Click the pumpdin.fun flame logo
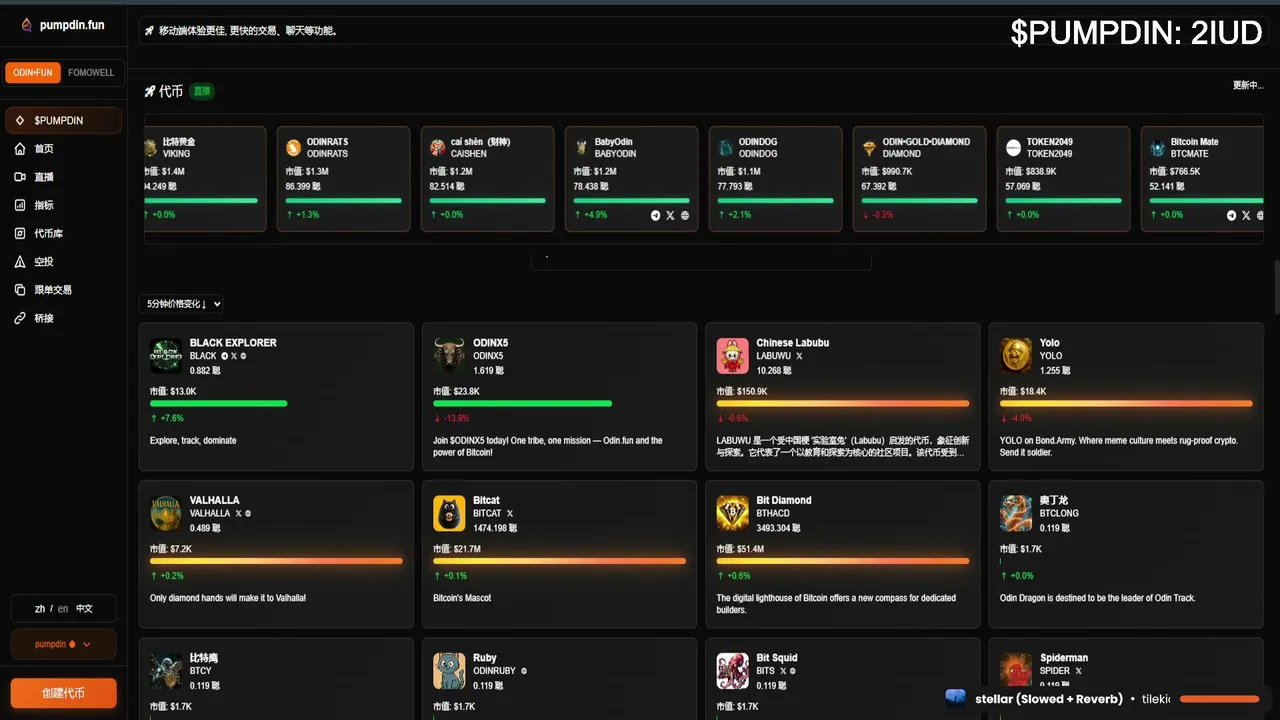The image size is (1280, 720). pos(27,25)
